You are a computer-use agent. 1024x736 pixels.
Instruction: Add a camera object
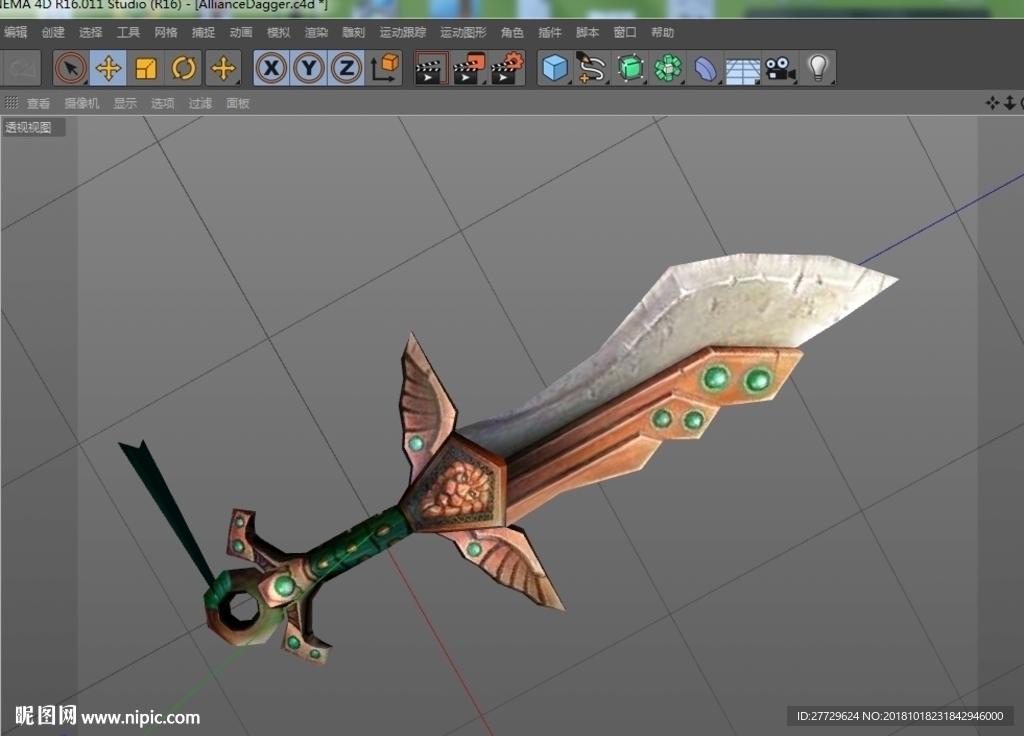[x=780, y=68]
